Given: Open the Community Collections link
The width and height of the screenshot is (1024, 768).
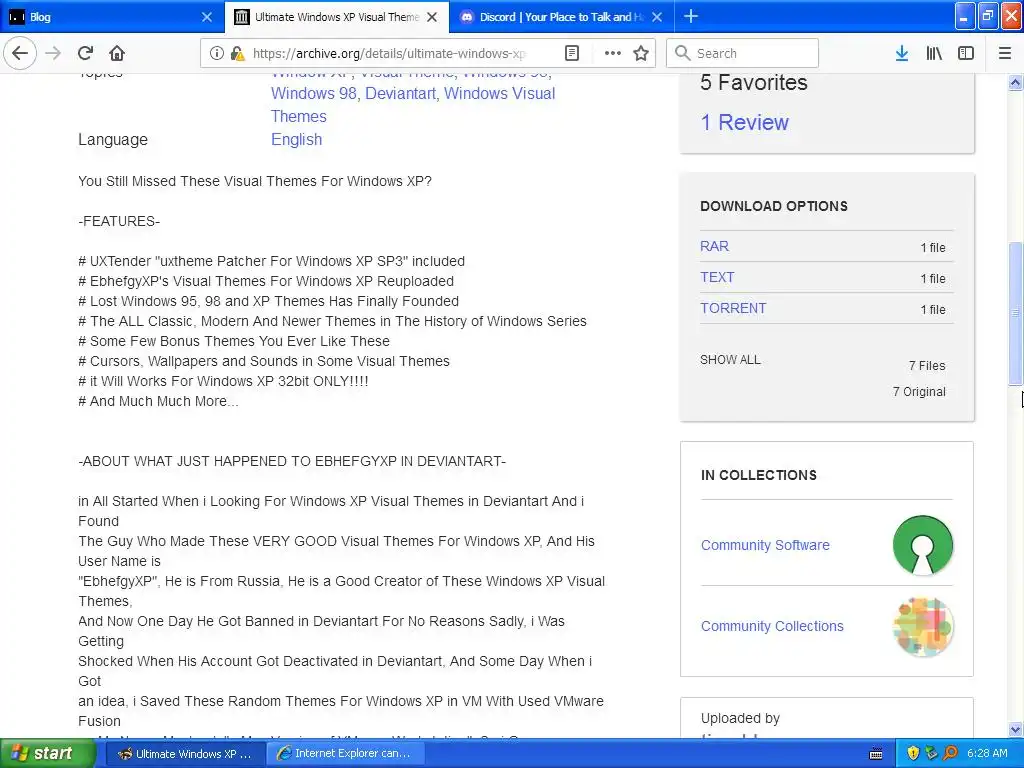Looking at the screenshot, I should 772,626.
